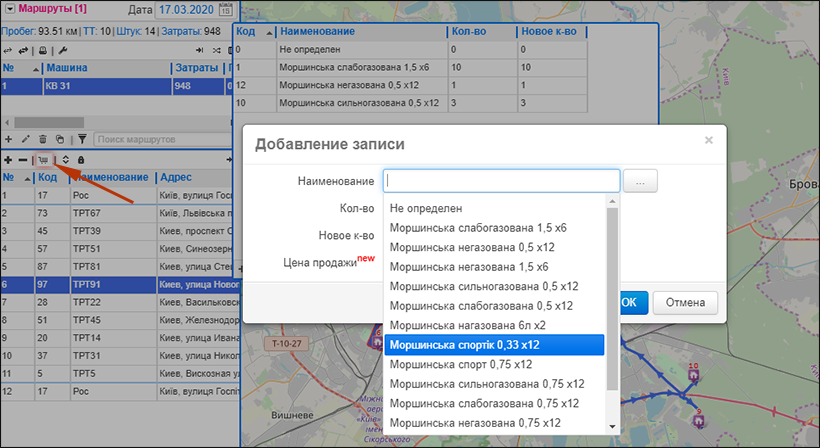Choose Моршинська слабогазована 0,75 х12 option
This screenshot has width=820, height=448.
click(494, 404)
